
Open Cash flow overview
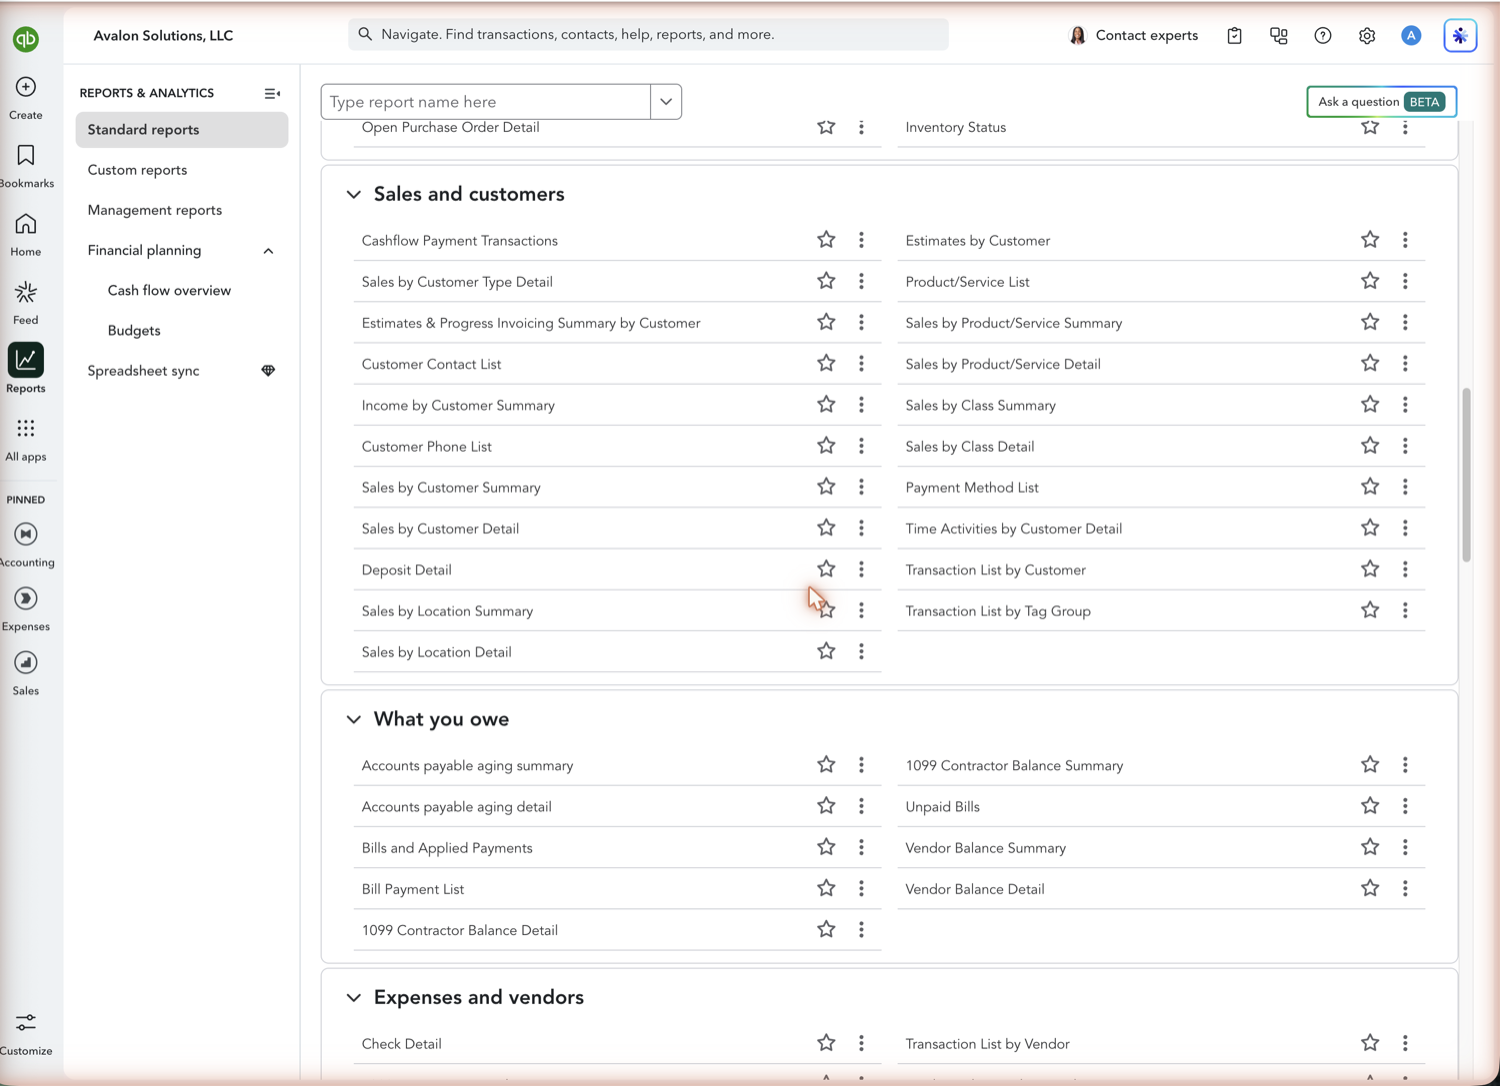point(169,290)
